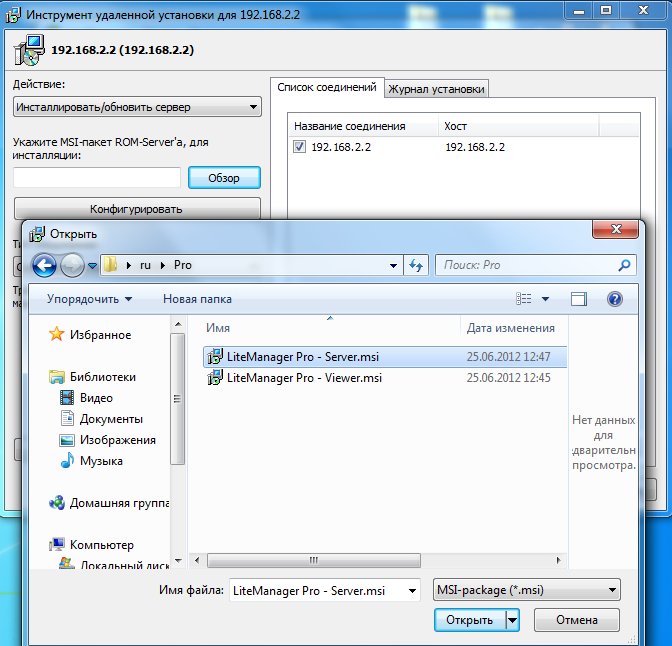The image size is (672, 646).
Task: Click date '25.06.2012 12:45' of Viewer.msi
Action: pyautogui.click(x=508, y=378)
